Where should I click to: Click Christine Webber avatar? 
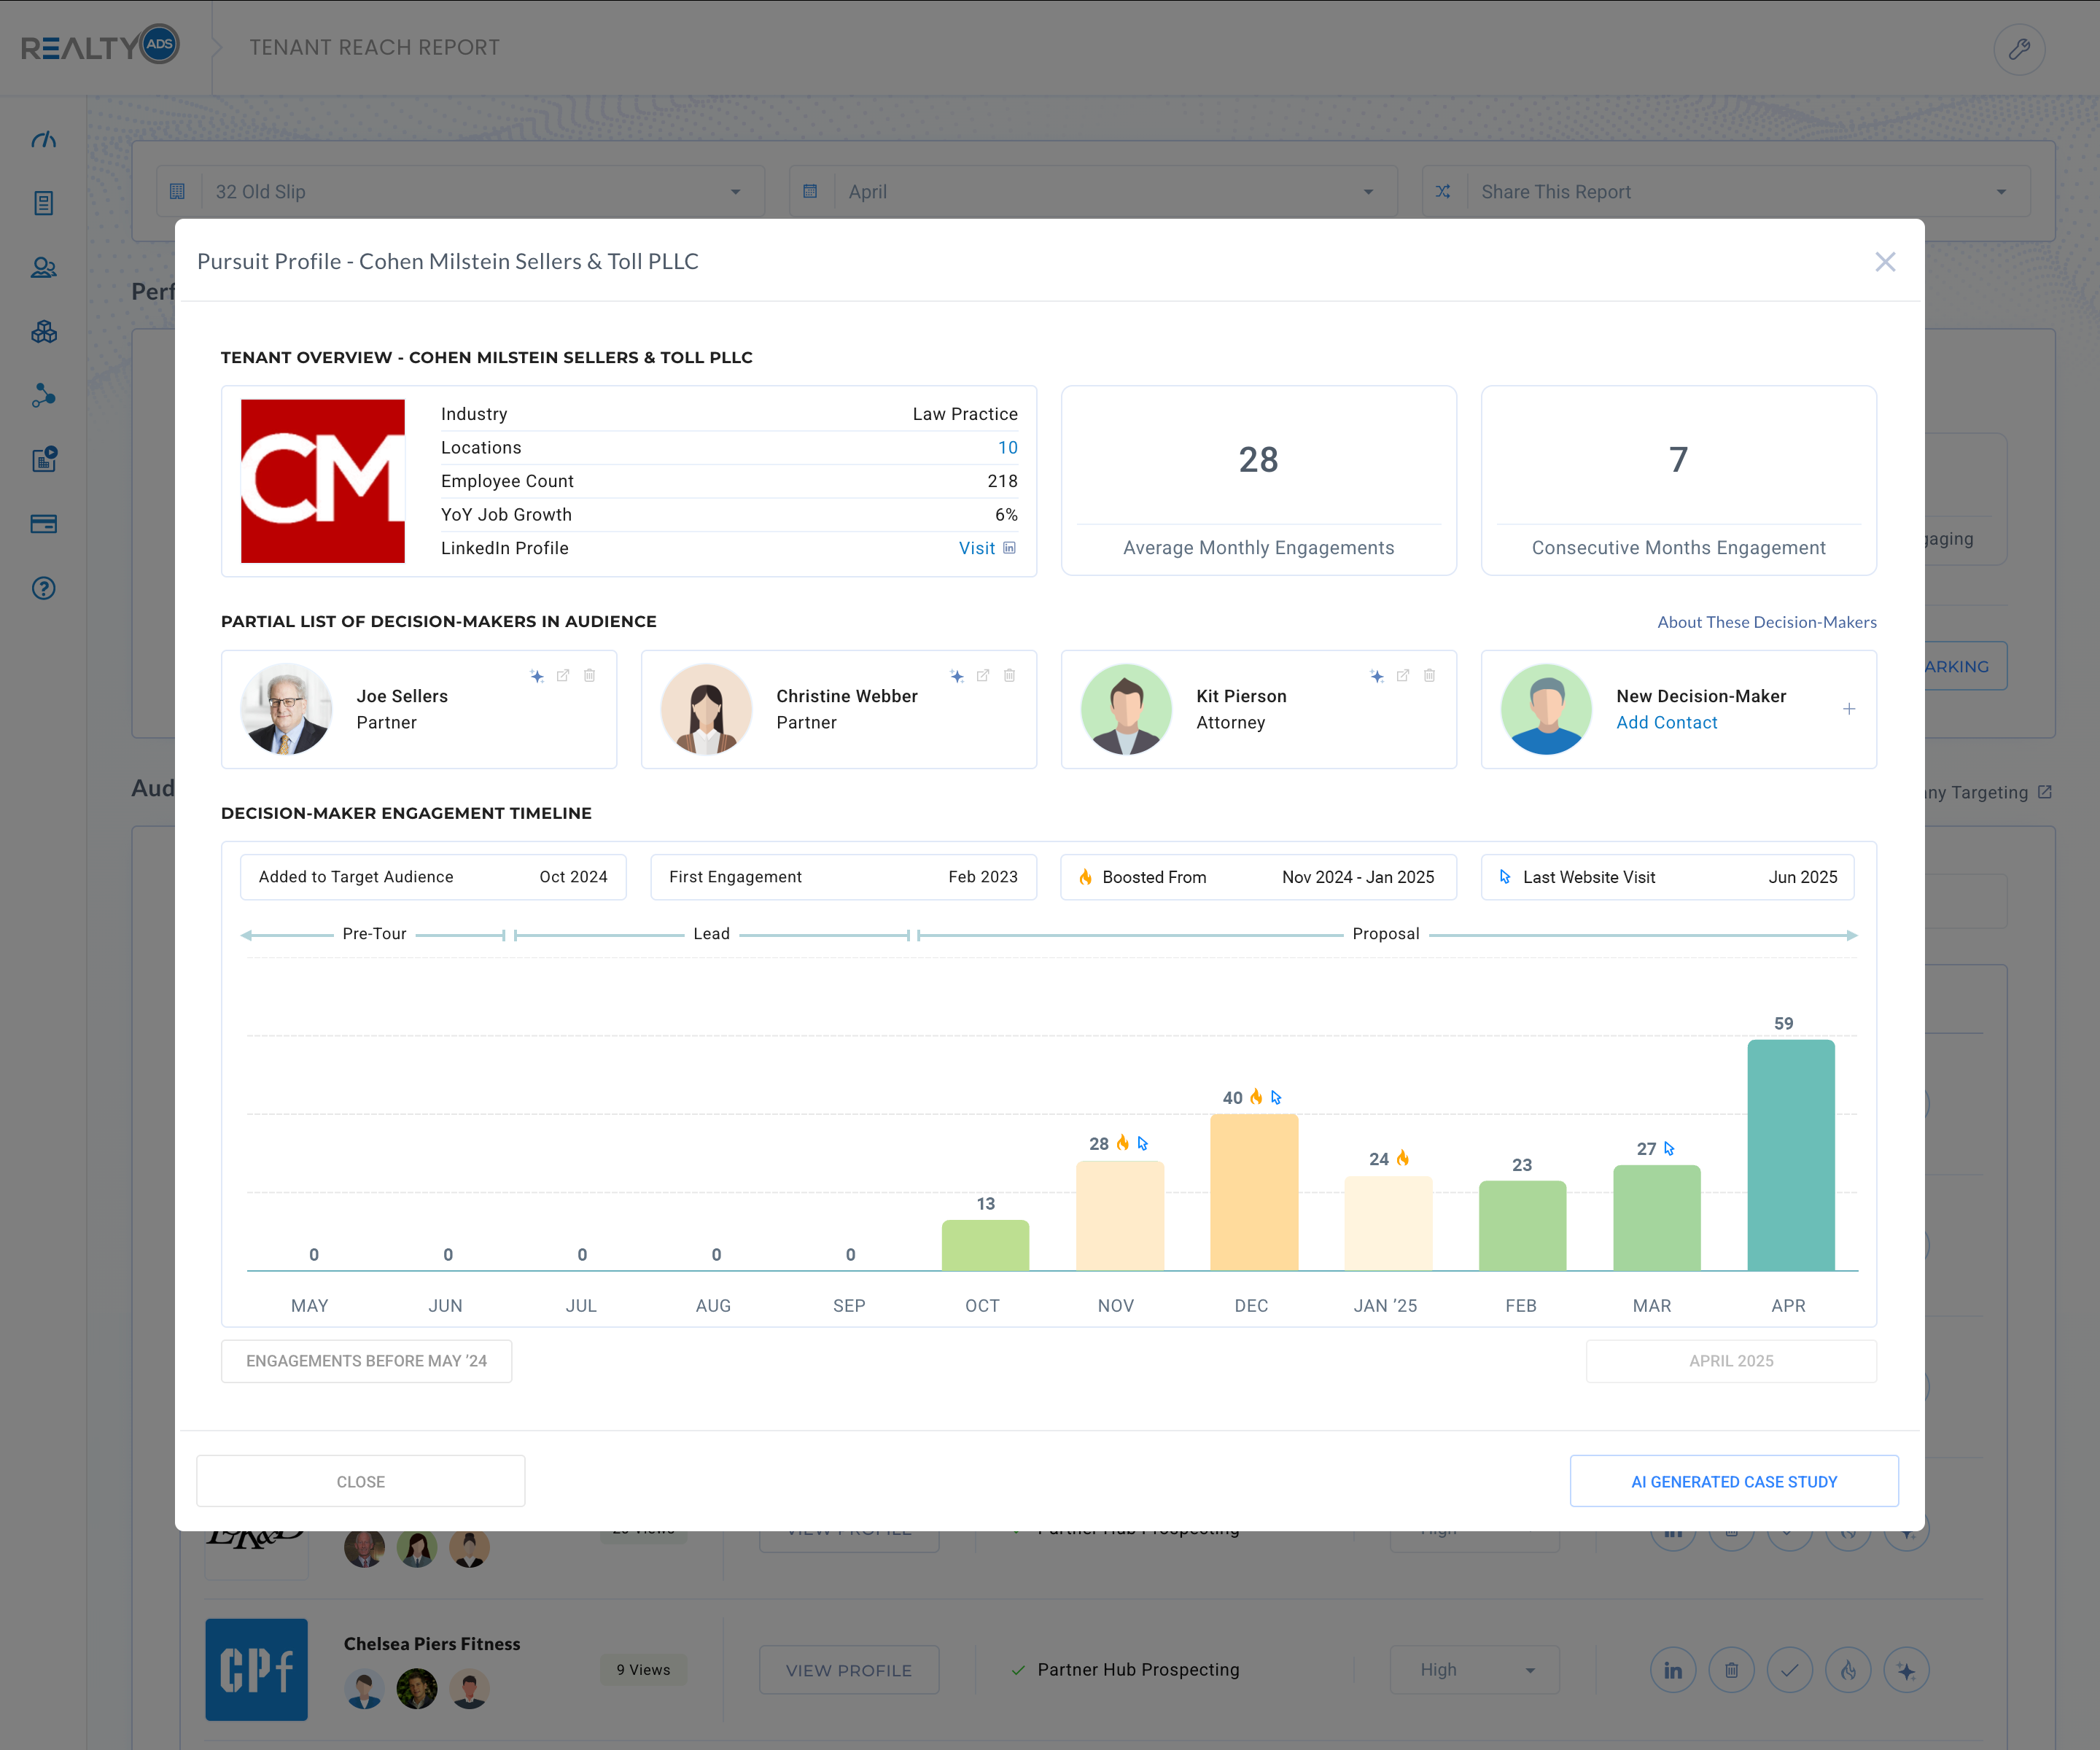click(x=707, y=709)
